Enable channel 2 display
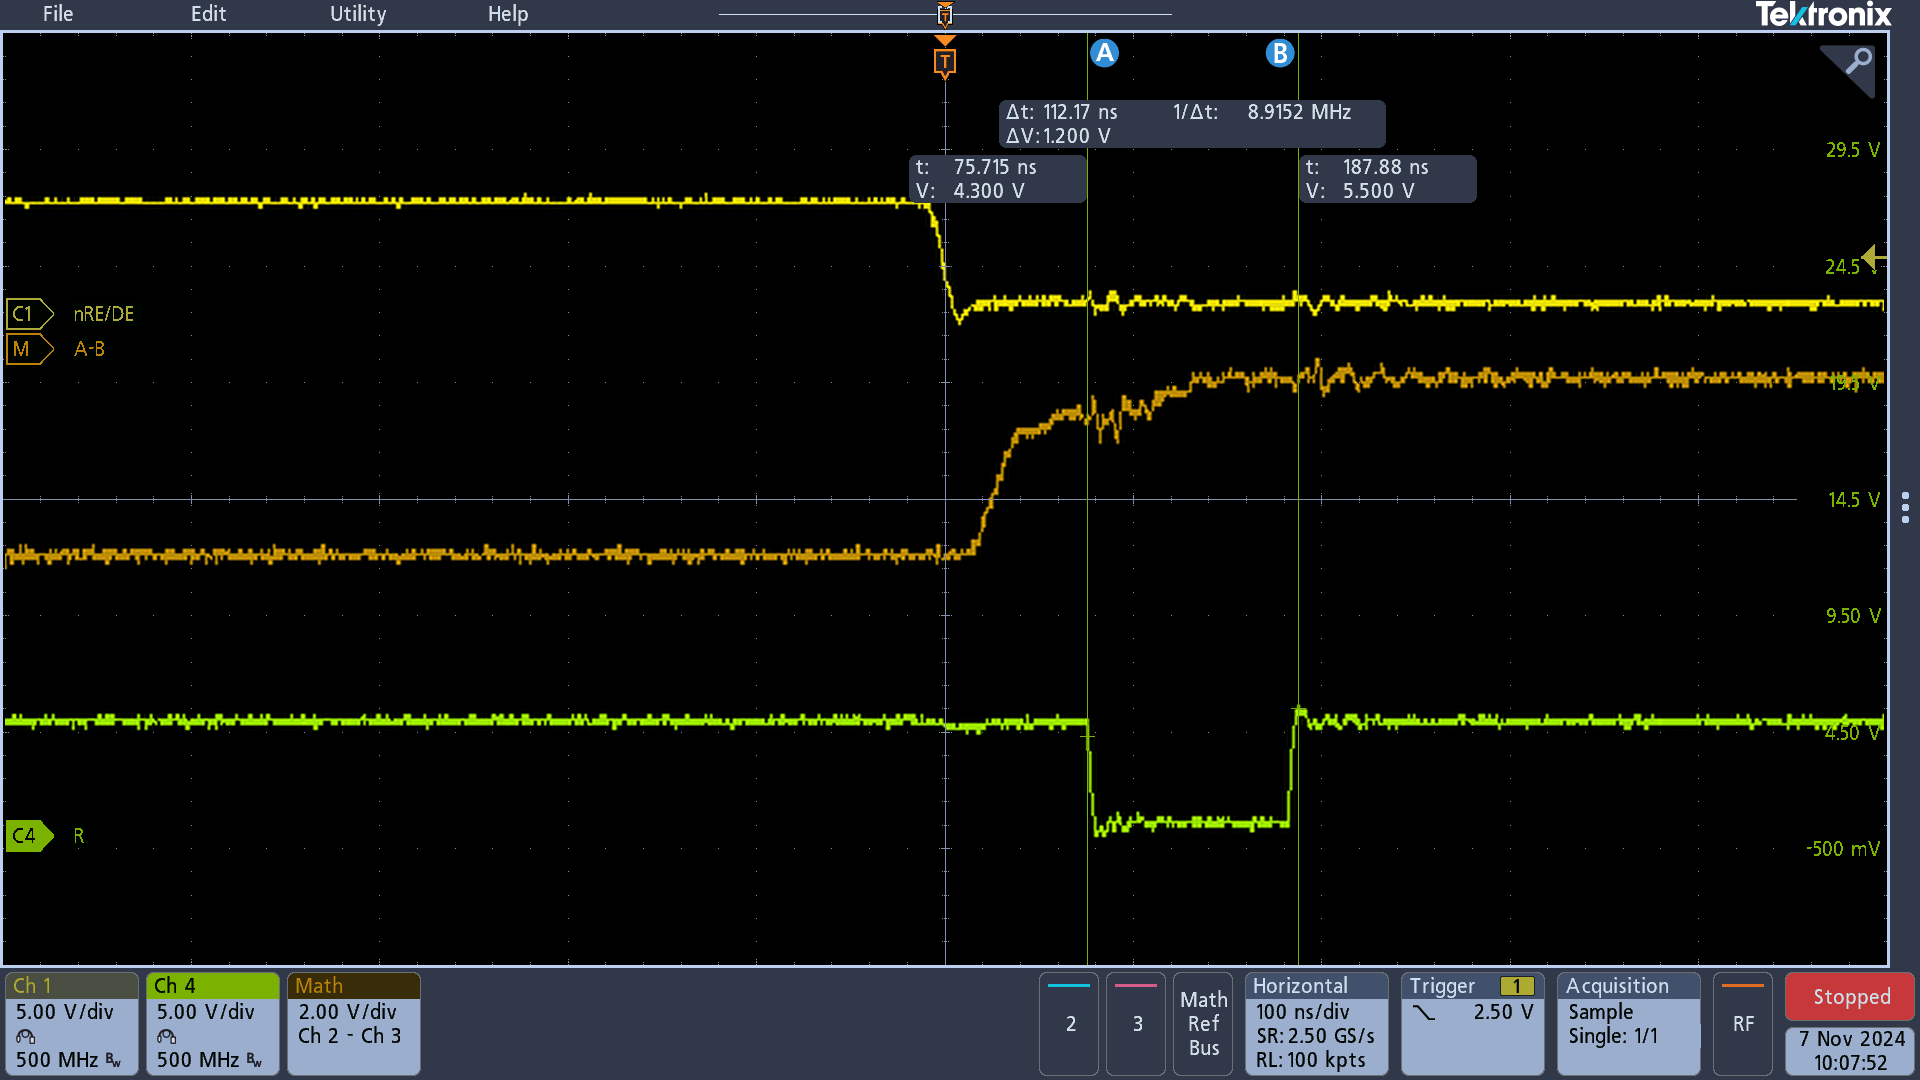 pos(1068,1024)
